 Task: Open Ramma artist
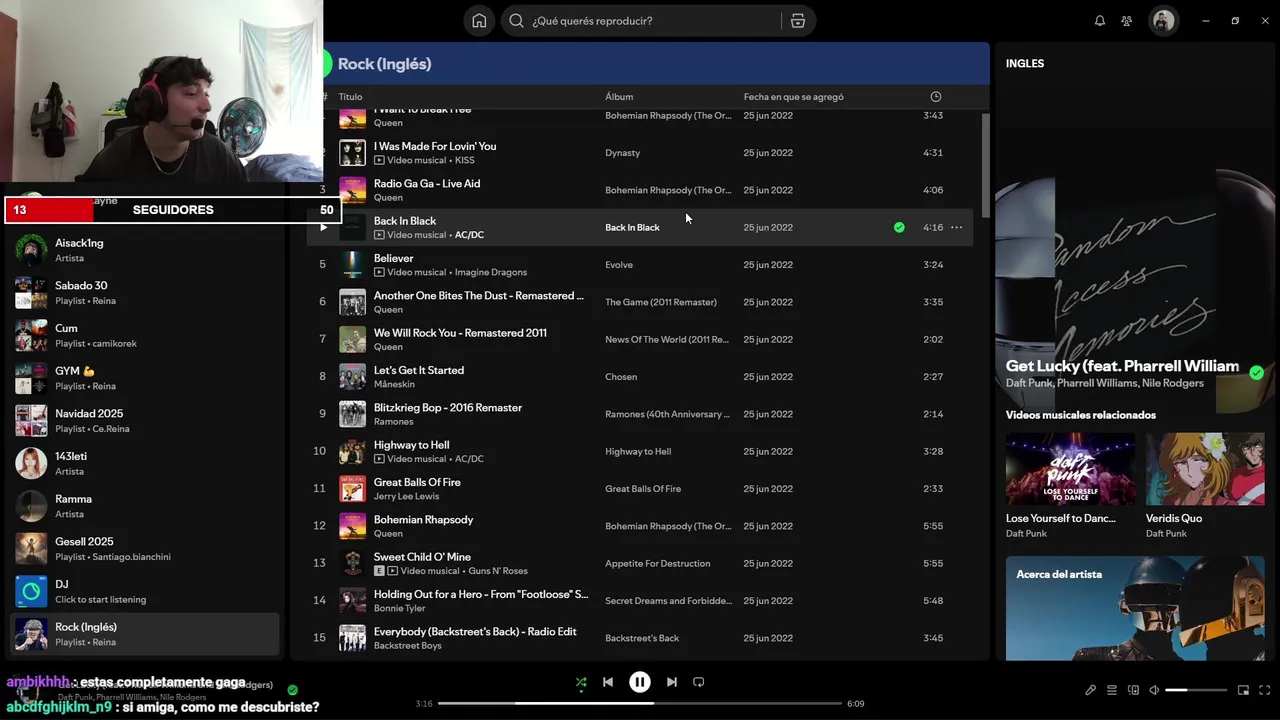145,506
